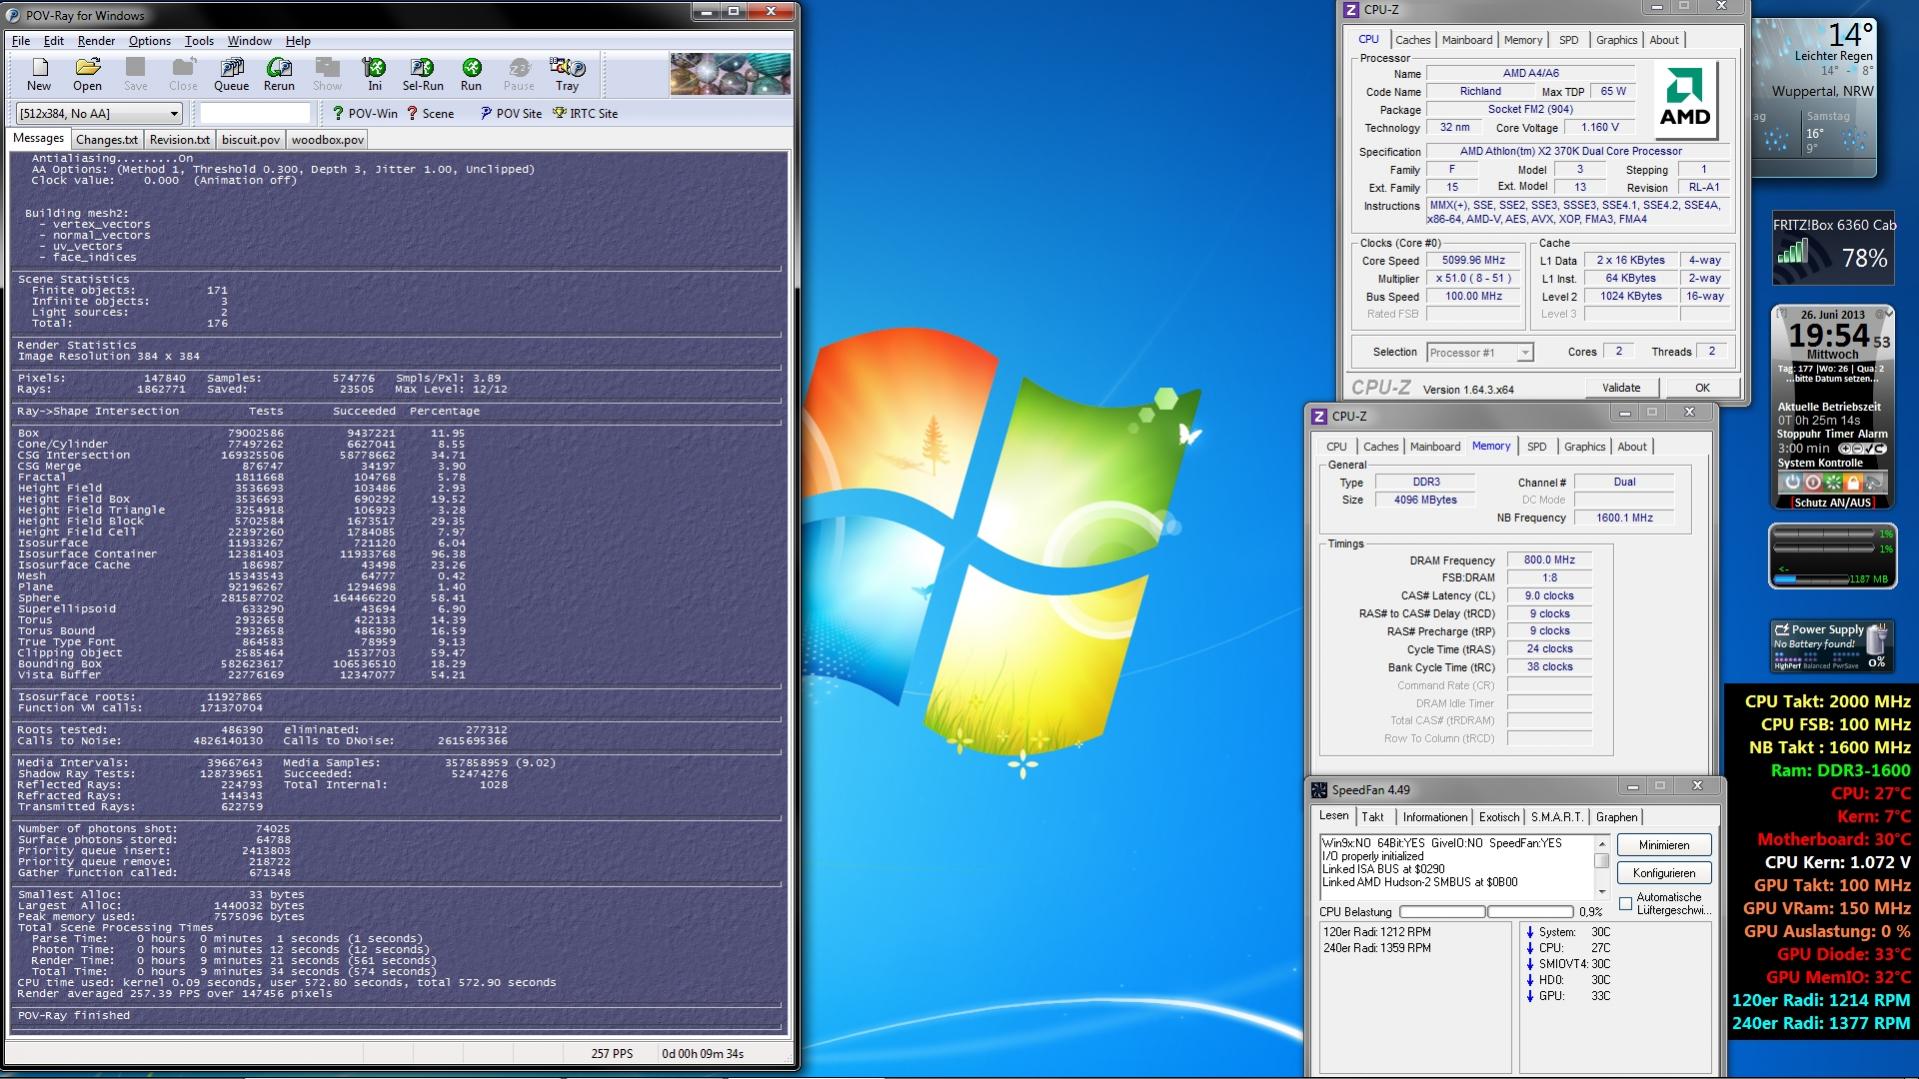Visit the IRTC Site toolbar entry
This screenshot has width=1919, height=1079.
coord(585,113)
